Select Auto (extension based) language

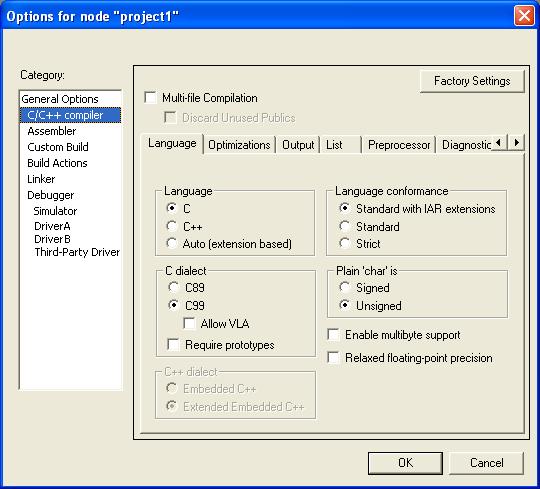click(x=172, y=243)
